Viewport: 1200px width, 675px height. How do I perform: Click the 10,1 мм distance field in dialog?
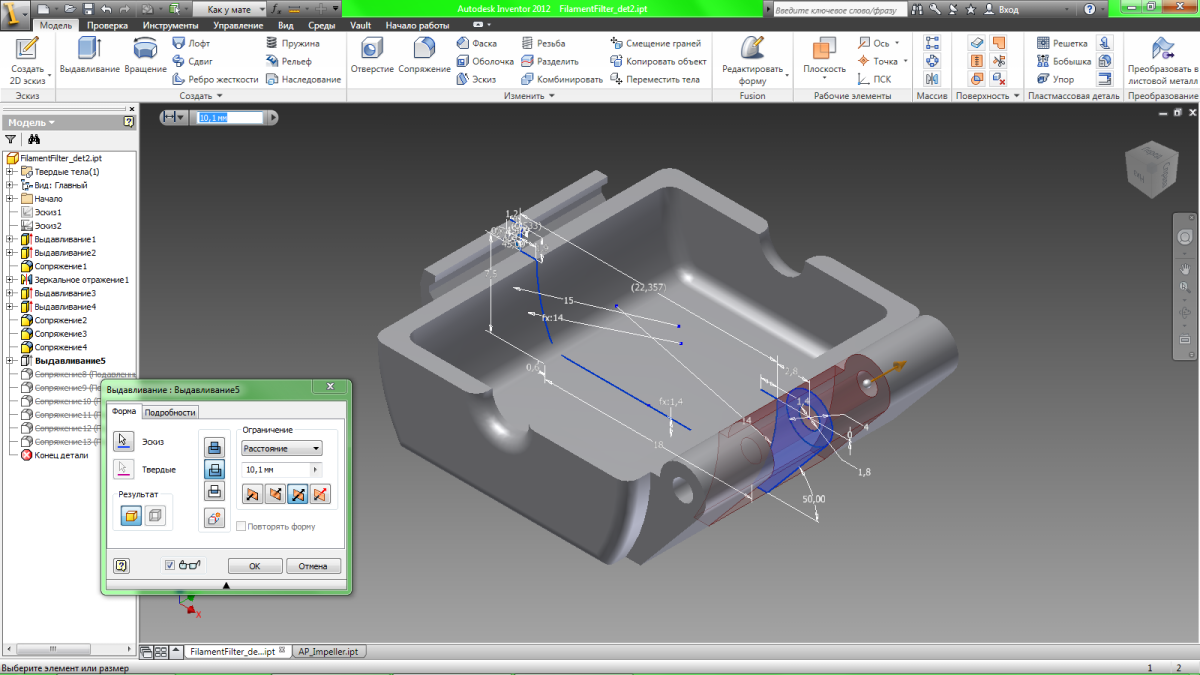(x=275, y=469)
